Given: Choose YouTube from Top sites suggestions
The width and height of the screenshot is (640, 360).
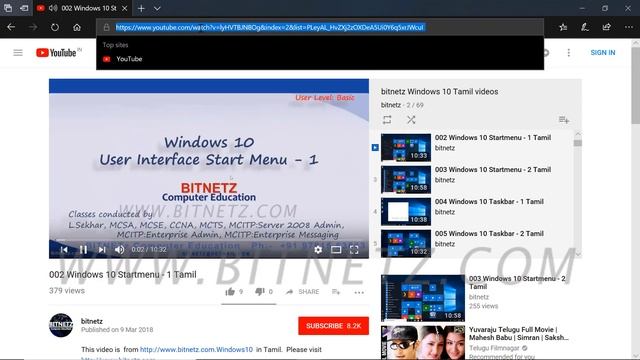Looking at the screenshot, I should coord(320,59).
